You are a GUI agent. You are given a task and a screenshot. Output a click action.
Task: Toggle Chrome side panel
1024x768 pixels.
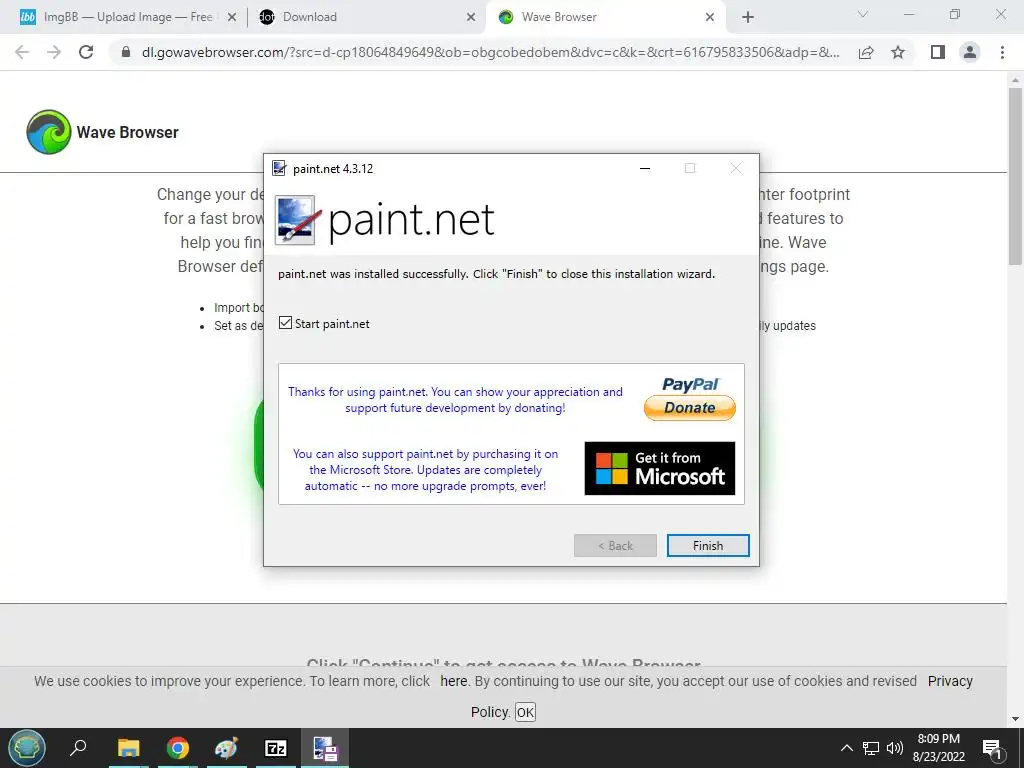click(x=938, y=52)
